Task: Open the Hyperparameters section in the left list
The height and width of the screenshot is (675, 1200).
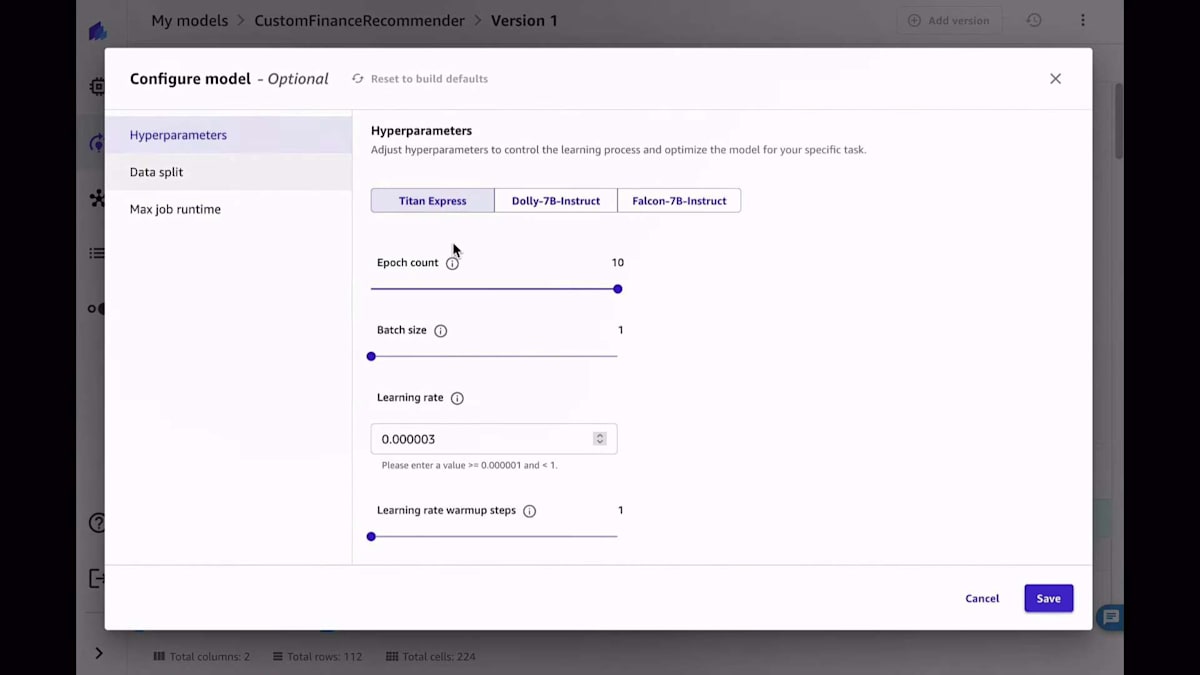Action: click(x=228, y=135)
